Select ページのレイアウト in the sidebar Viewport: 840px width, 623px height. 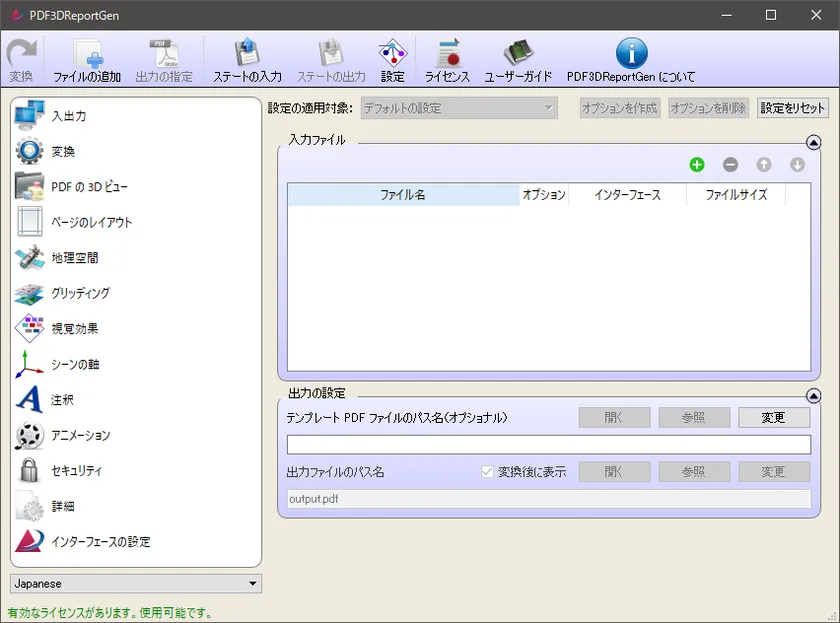tap(91, 222)
